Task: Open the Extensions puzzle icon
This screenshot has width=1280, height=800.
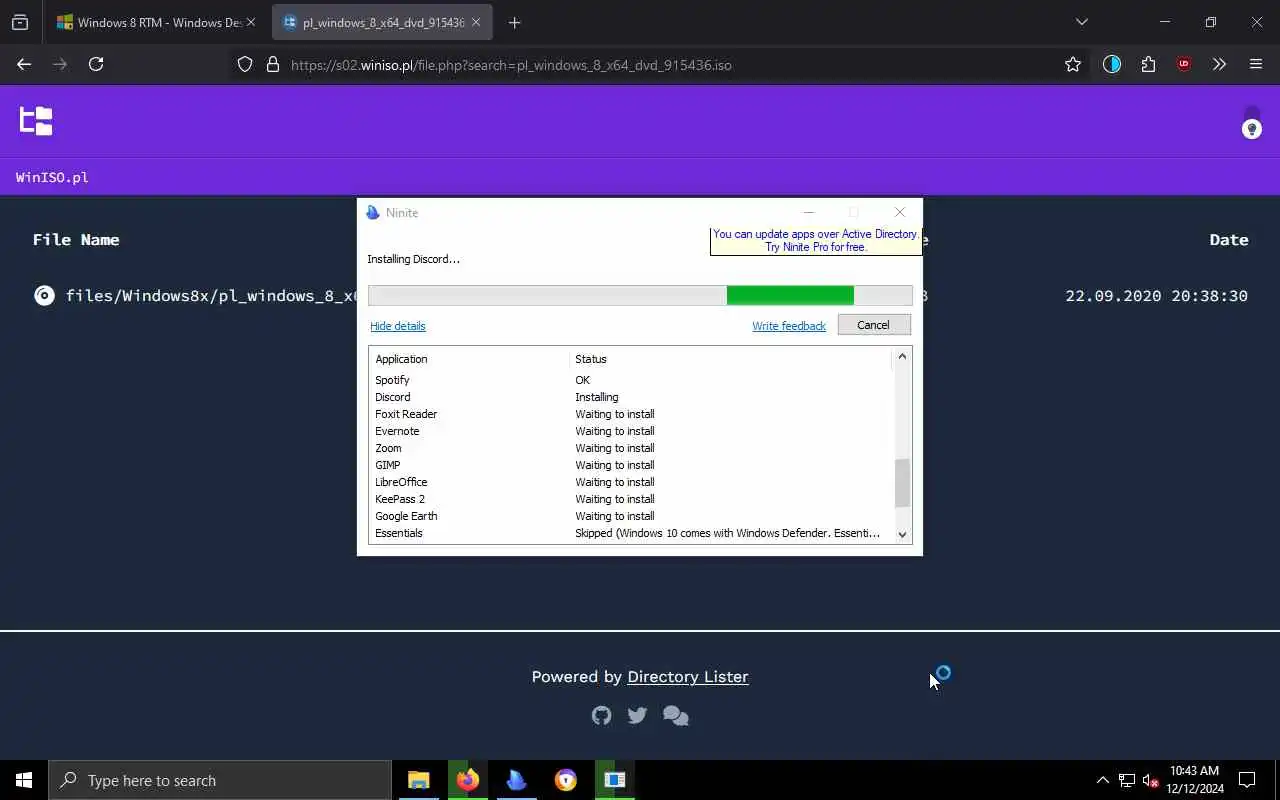Action: 1148,64
